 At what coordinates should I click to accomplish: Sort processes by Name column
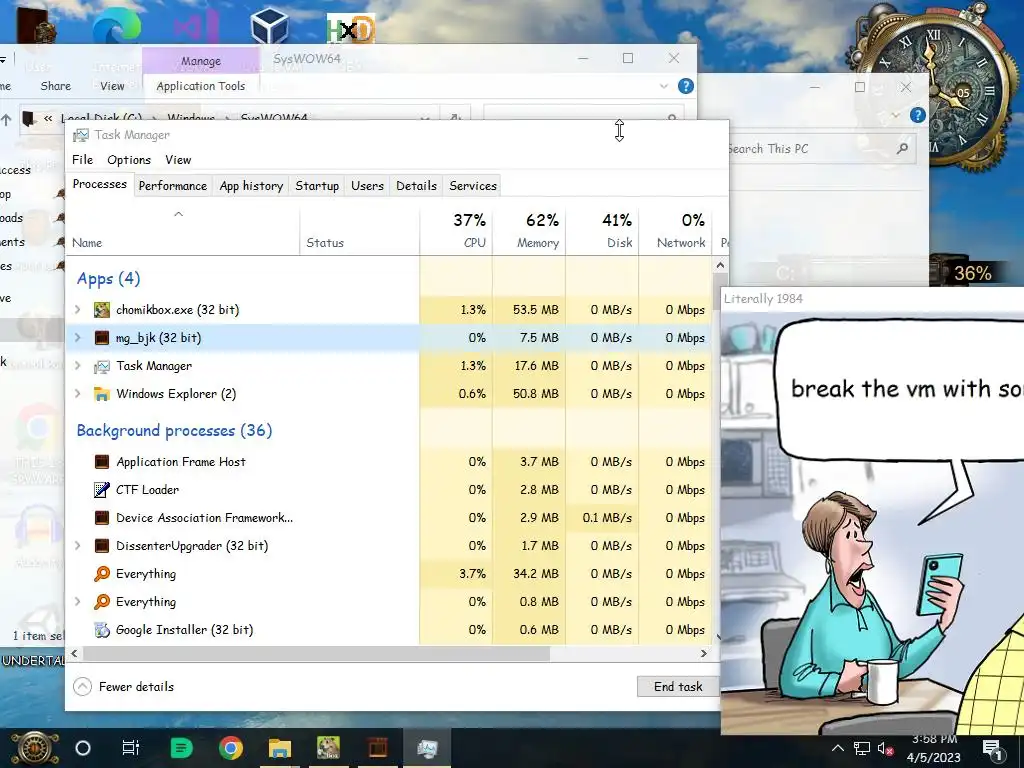click(x=183, y=231)
